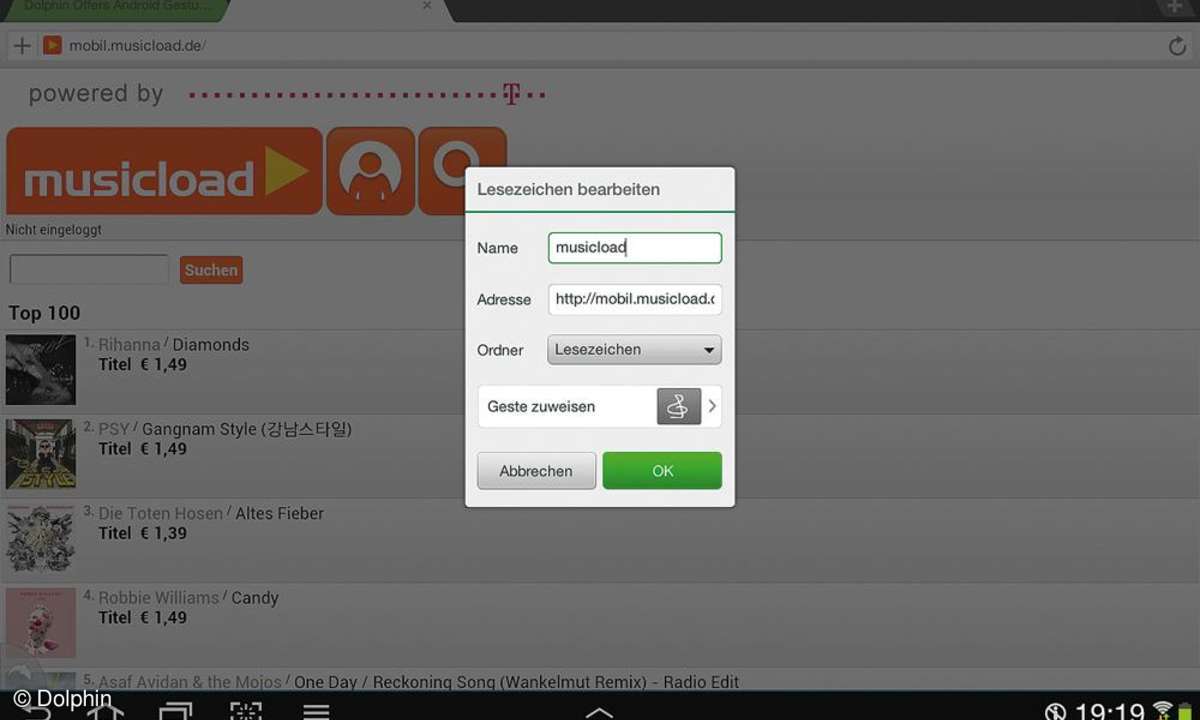The height and width of the screenshot is (720, 1200).
Task: Click the musicload logo banner
Action: (165, 171)
